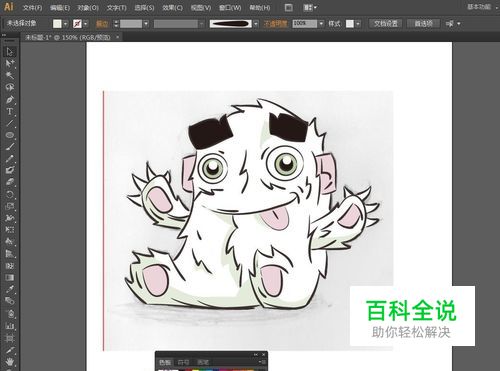Click the orange 不透明度 opacity label link

(276, 24)
